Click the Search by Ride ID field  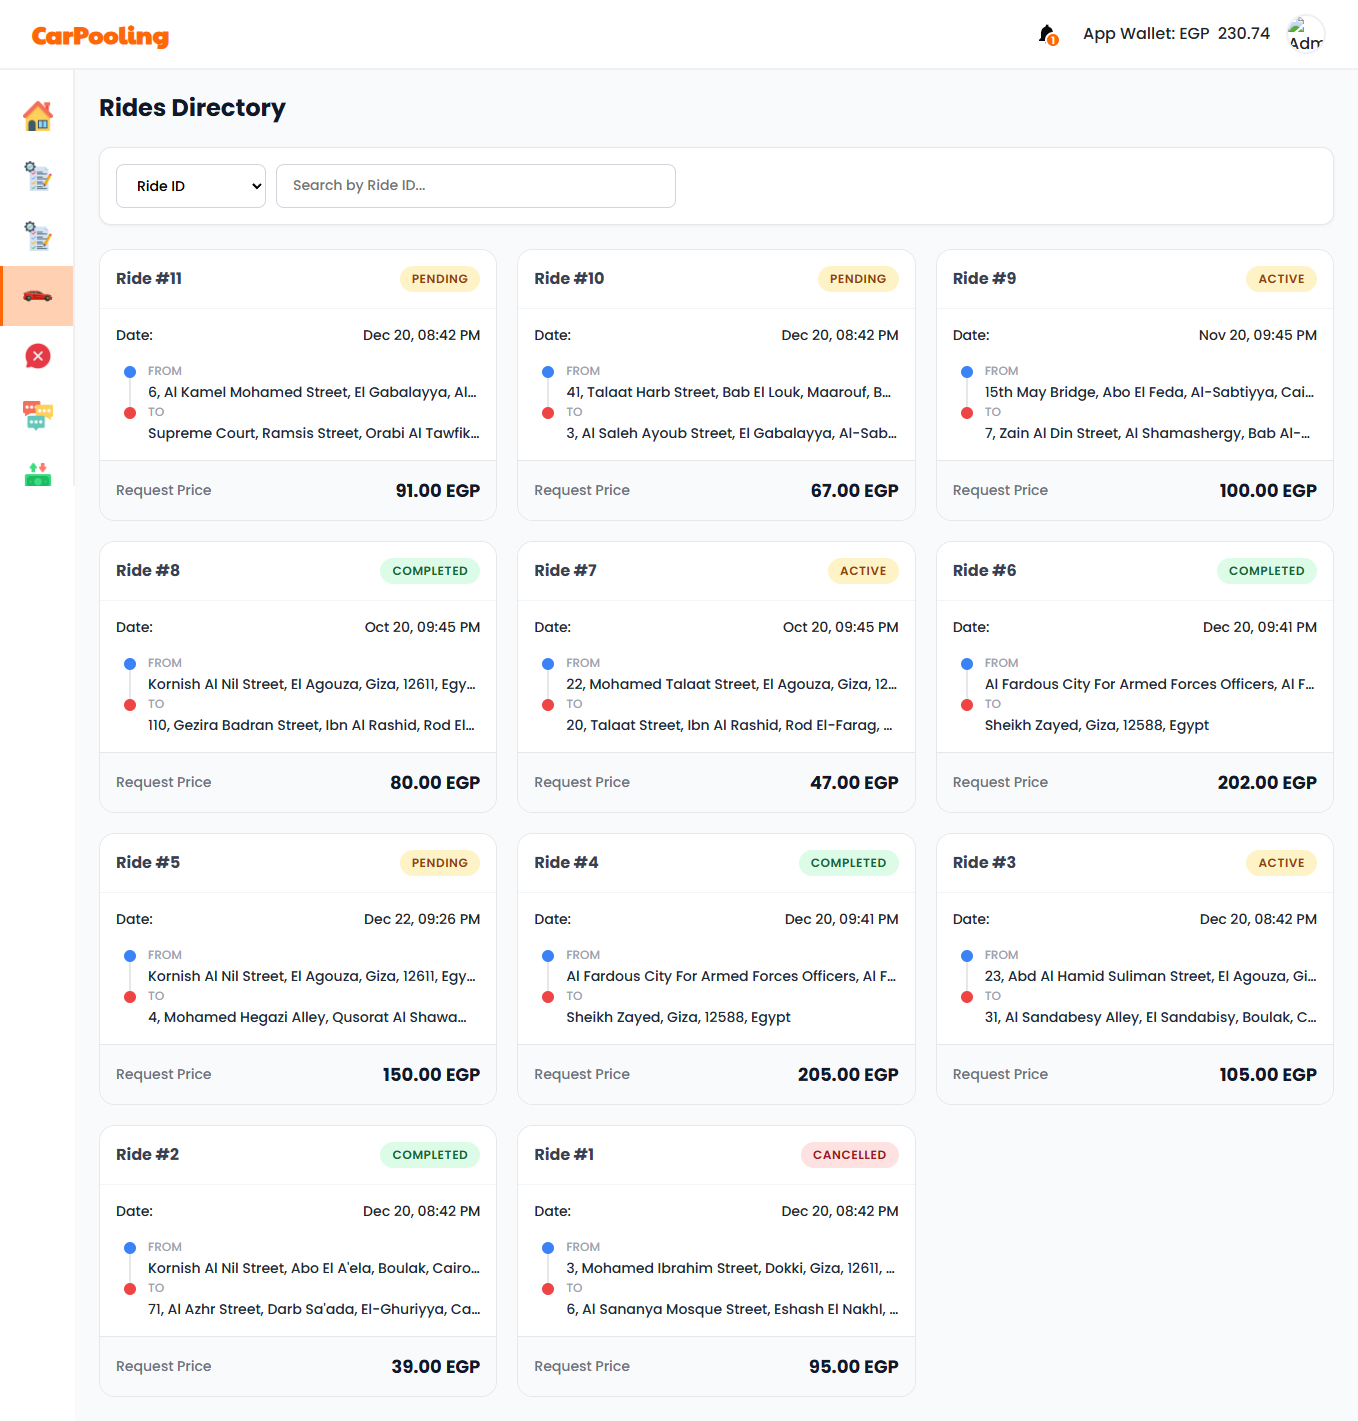tap(475, 186)
